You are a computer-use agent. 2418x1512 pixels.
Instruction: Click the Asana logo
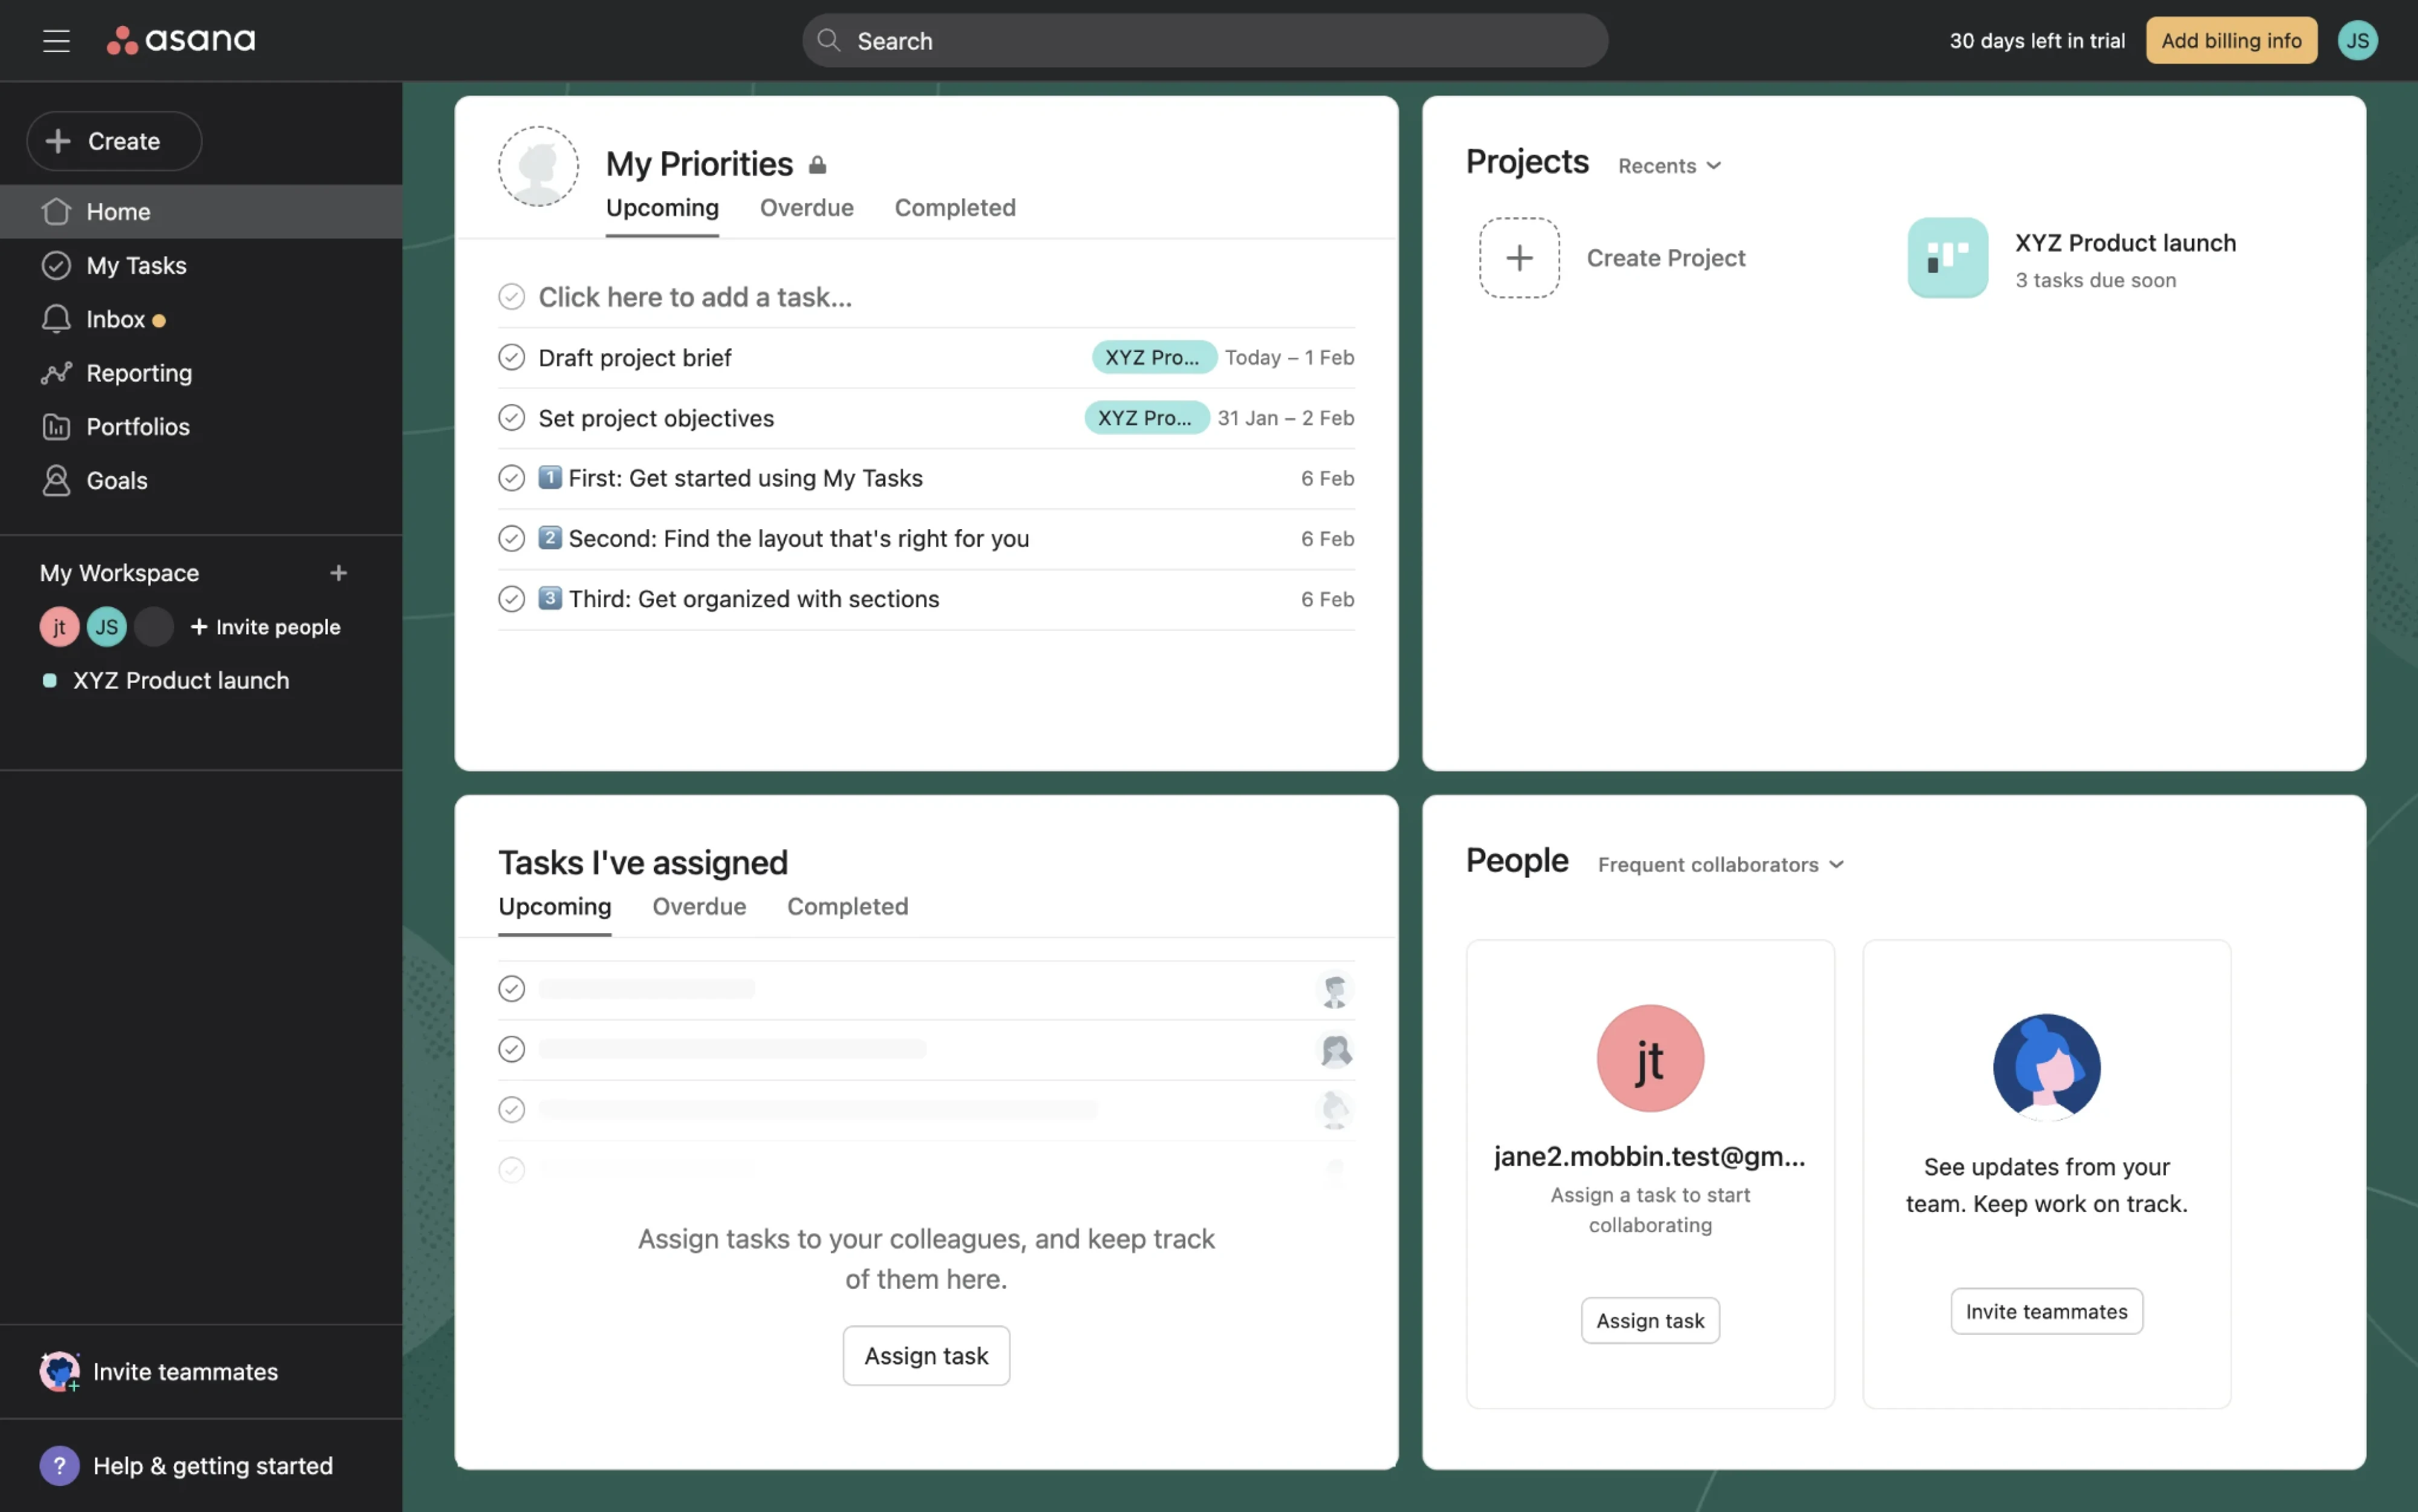click(x=181, y=40)
